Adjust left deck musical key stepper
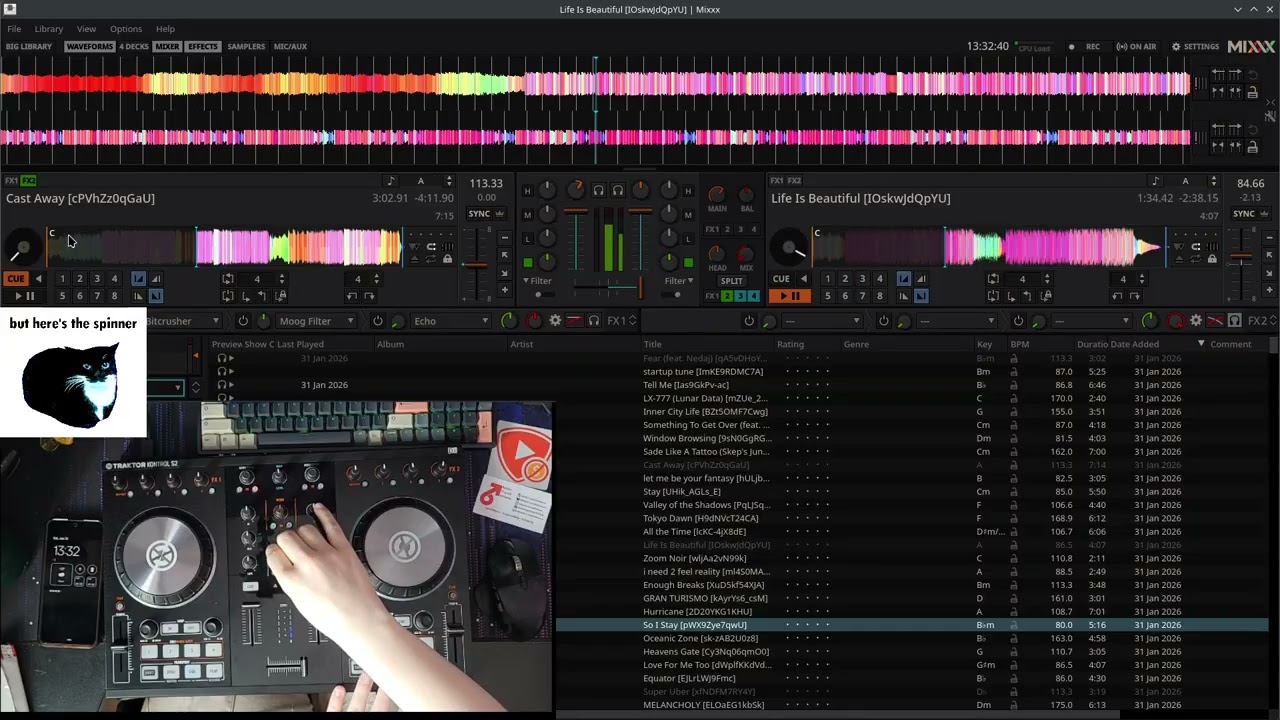1280x720 pixels. pos(449,181)
